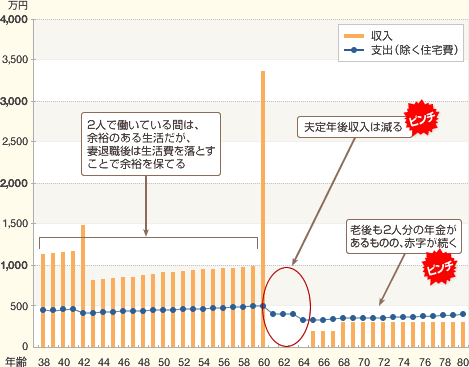Image resolution: width=469 pixels, height=367 pixels.
Task: Click the expense data point at age 38
Action: tap(43, 310)
